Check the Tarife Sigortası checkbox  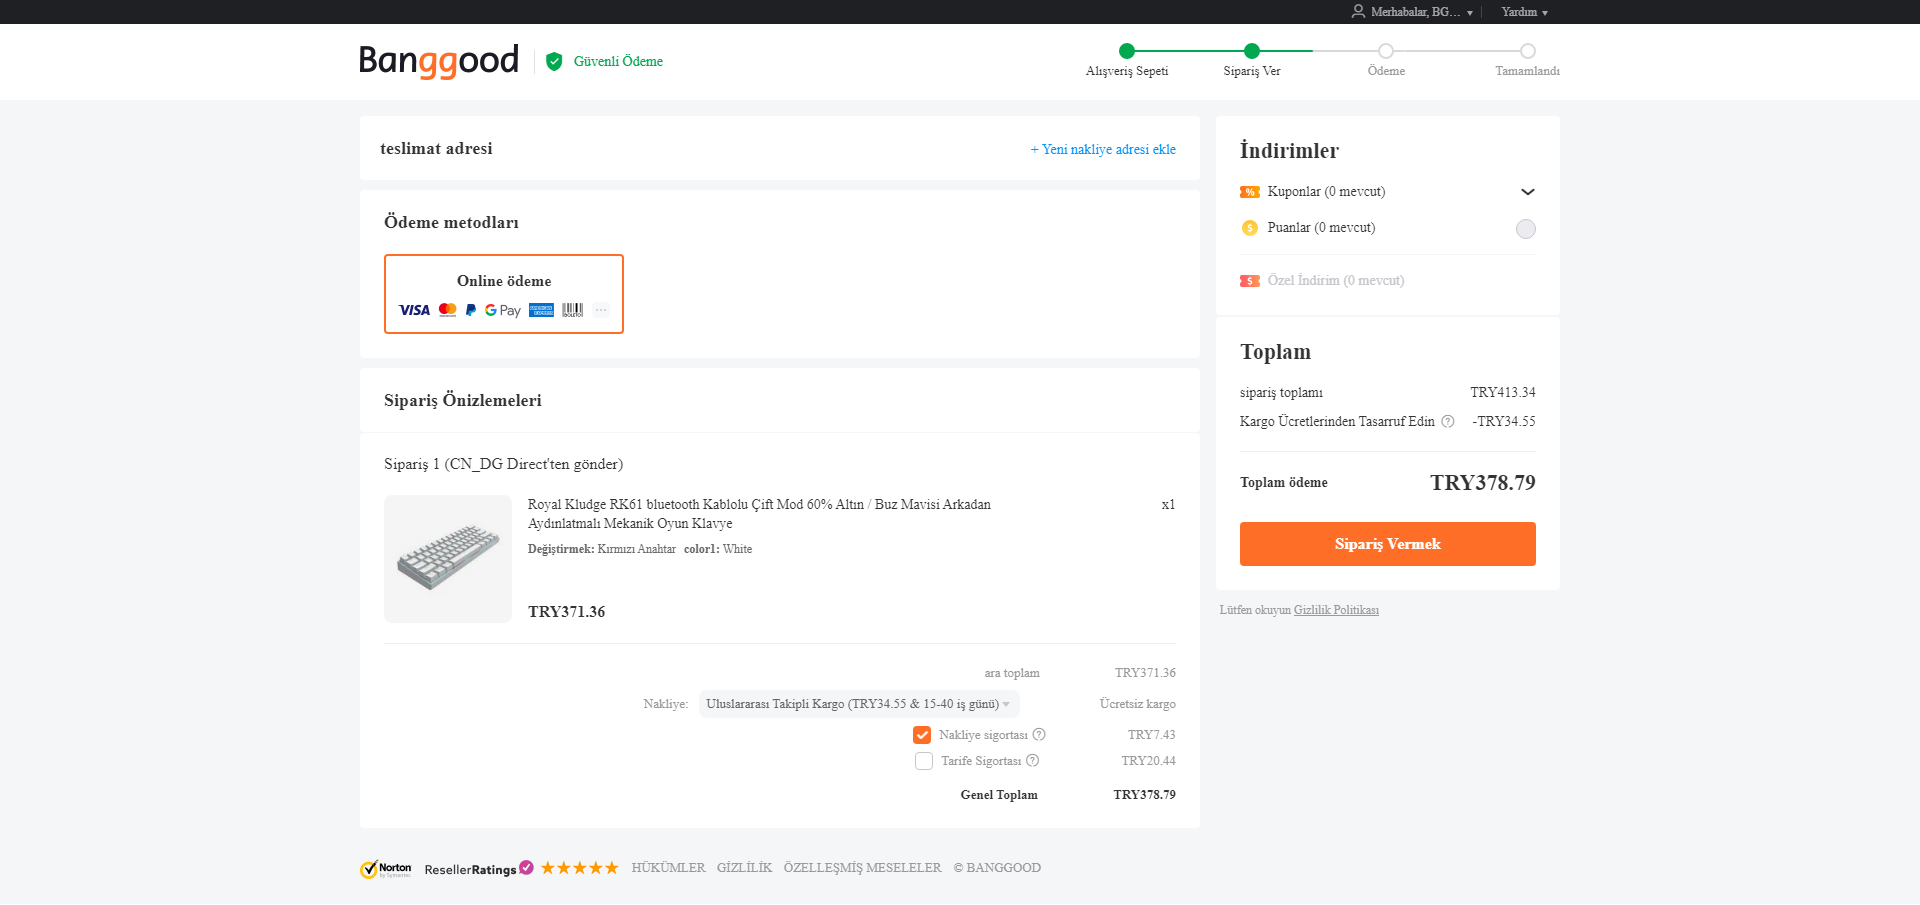click(x=924, y=761)
